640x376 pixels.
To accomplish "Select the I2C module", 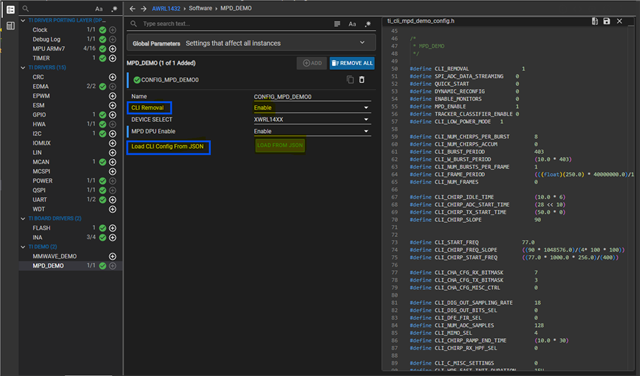I will 37,134.
